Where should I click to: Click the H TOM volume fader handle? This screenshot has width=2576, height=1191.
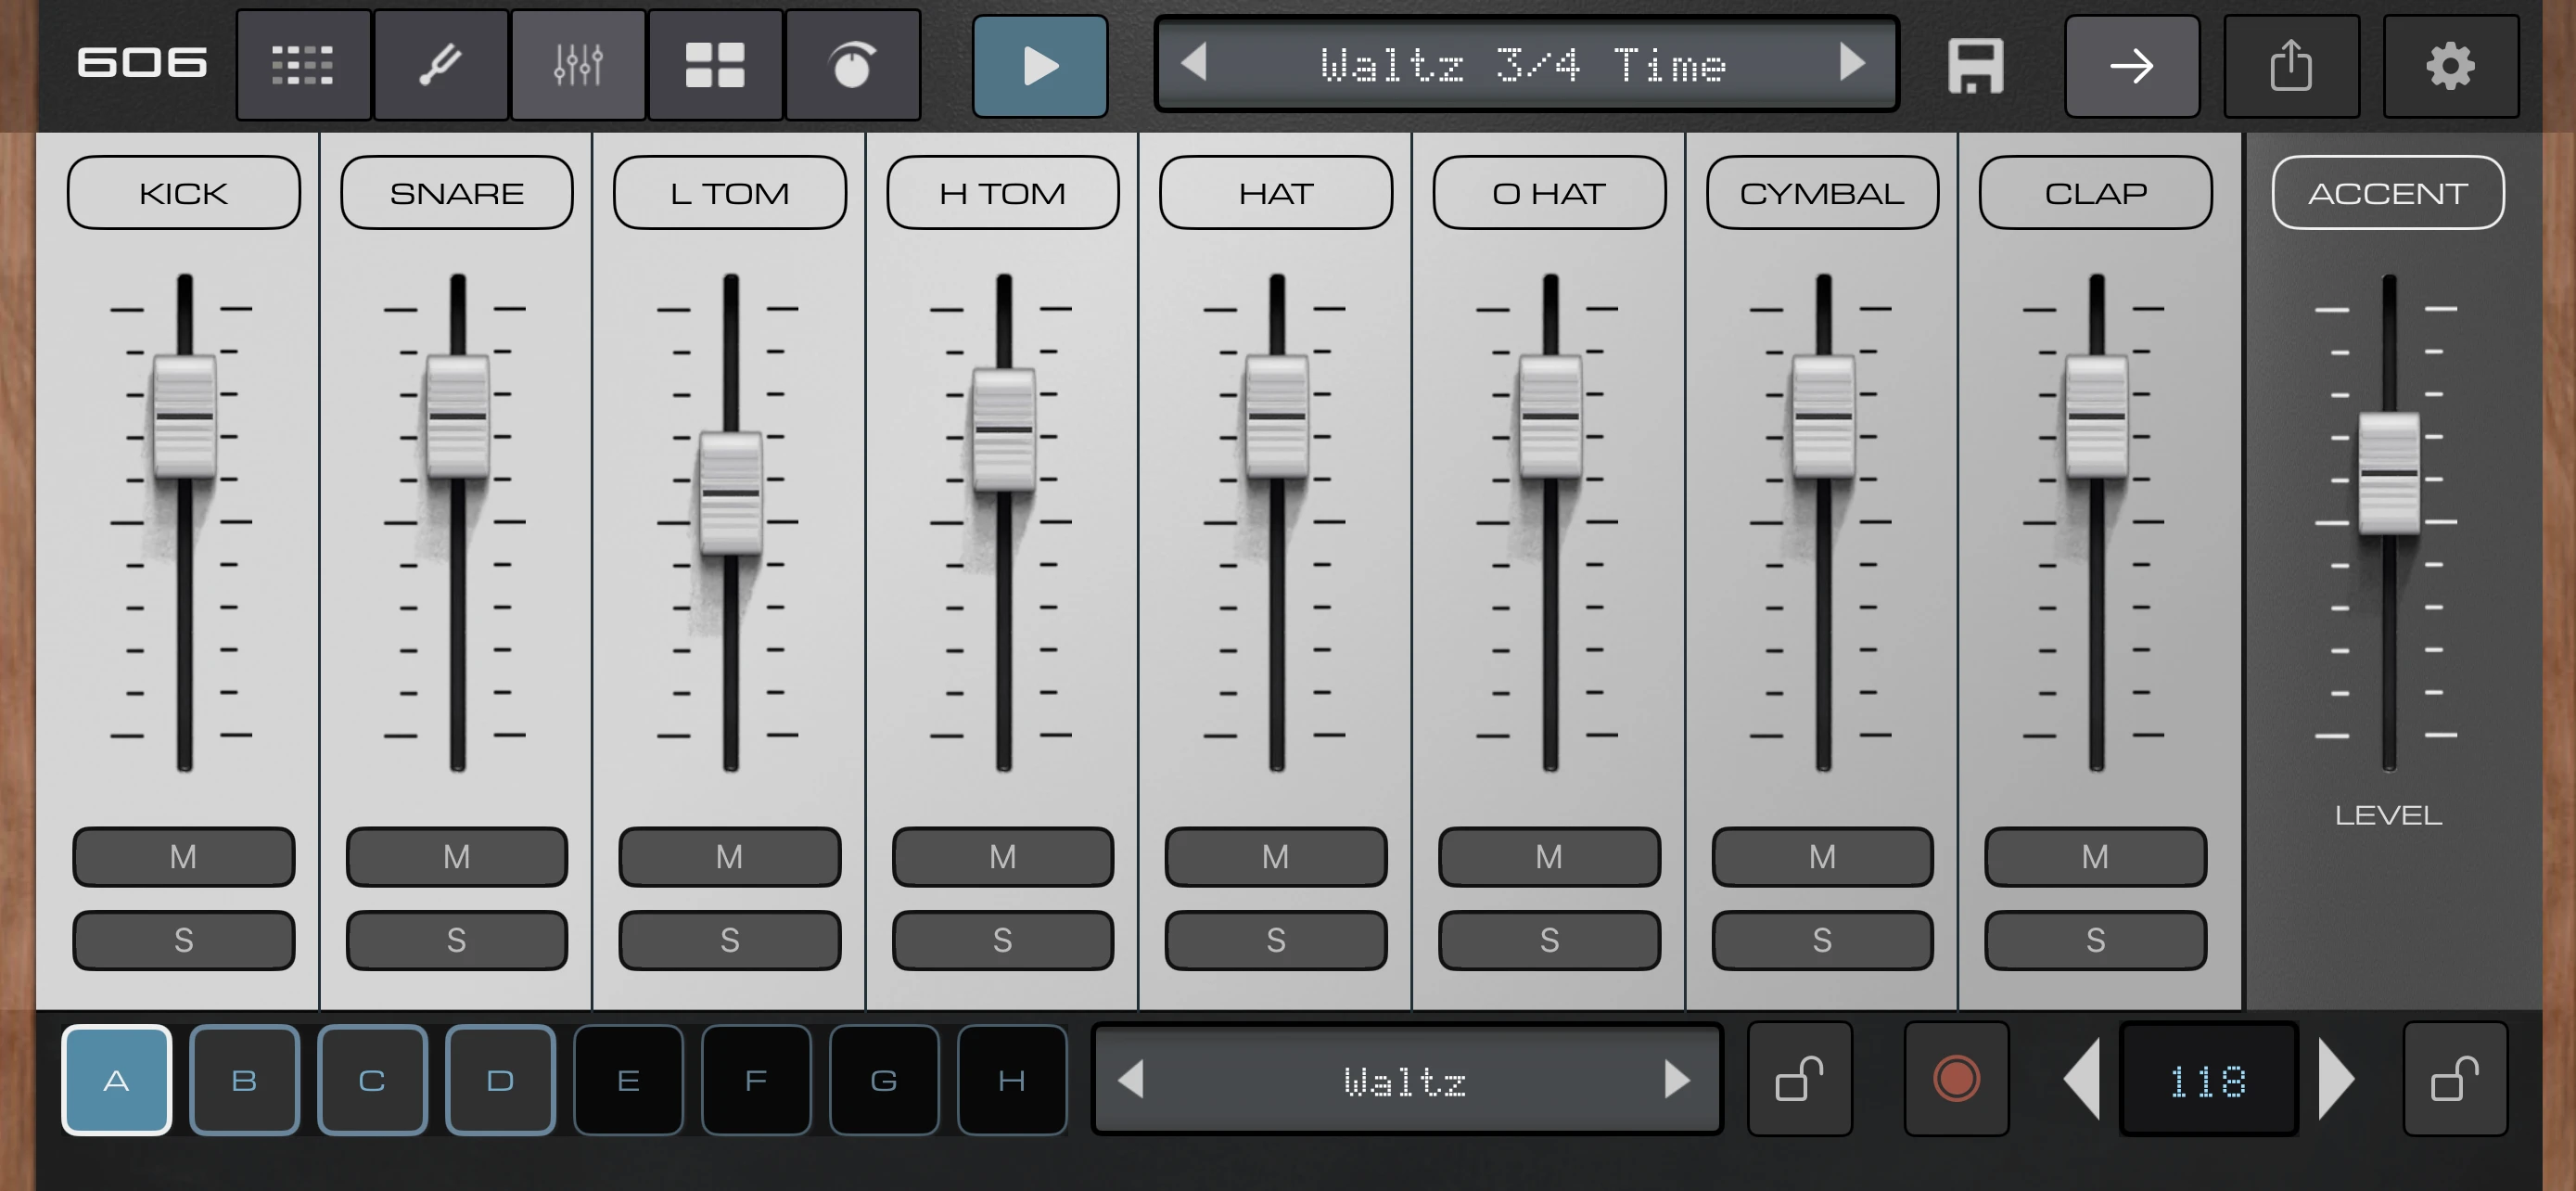click(1003, 430)
